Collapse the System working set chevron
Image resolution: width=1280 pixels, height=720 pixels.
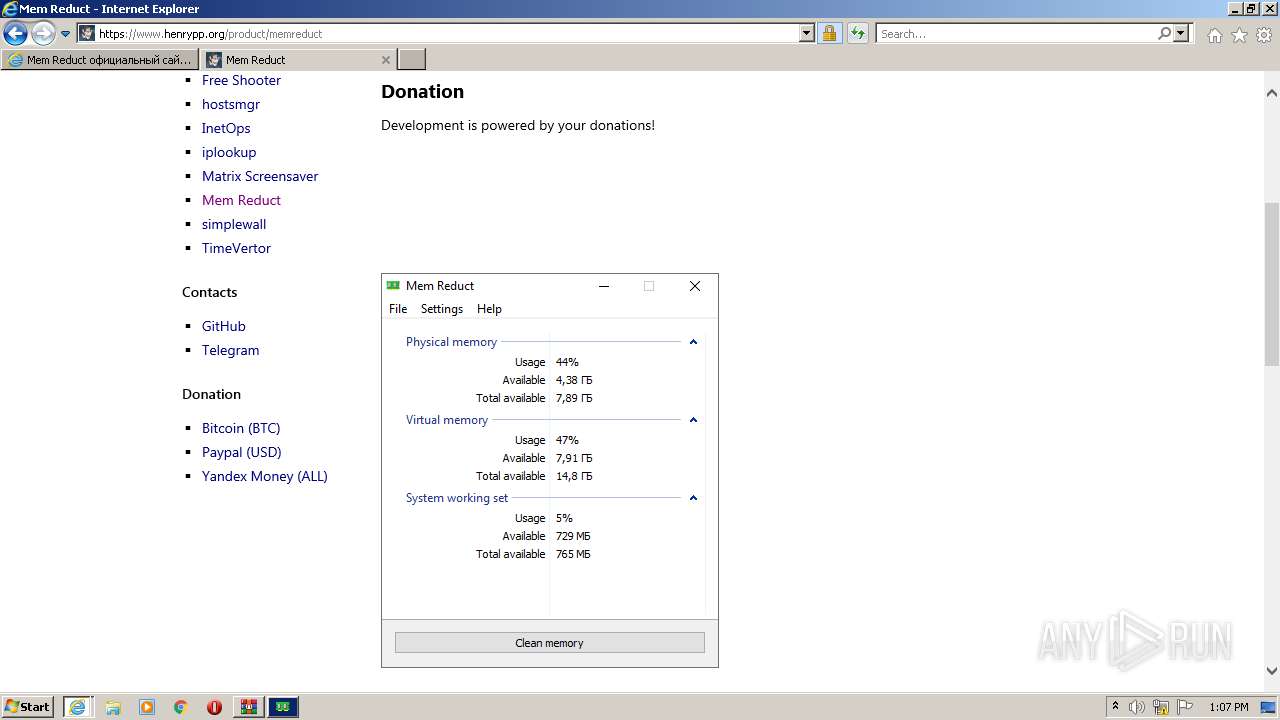(693, 498)
